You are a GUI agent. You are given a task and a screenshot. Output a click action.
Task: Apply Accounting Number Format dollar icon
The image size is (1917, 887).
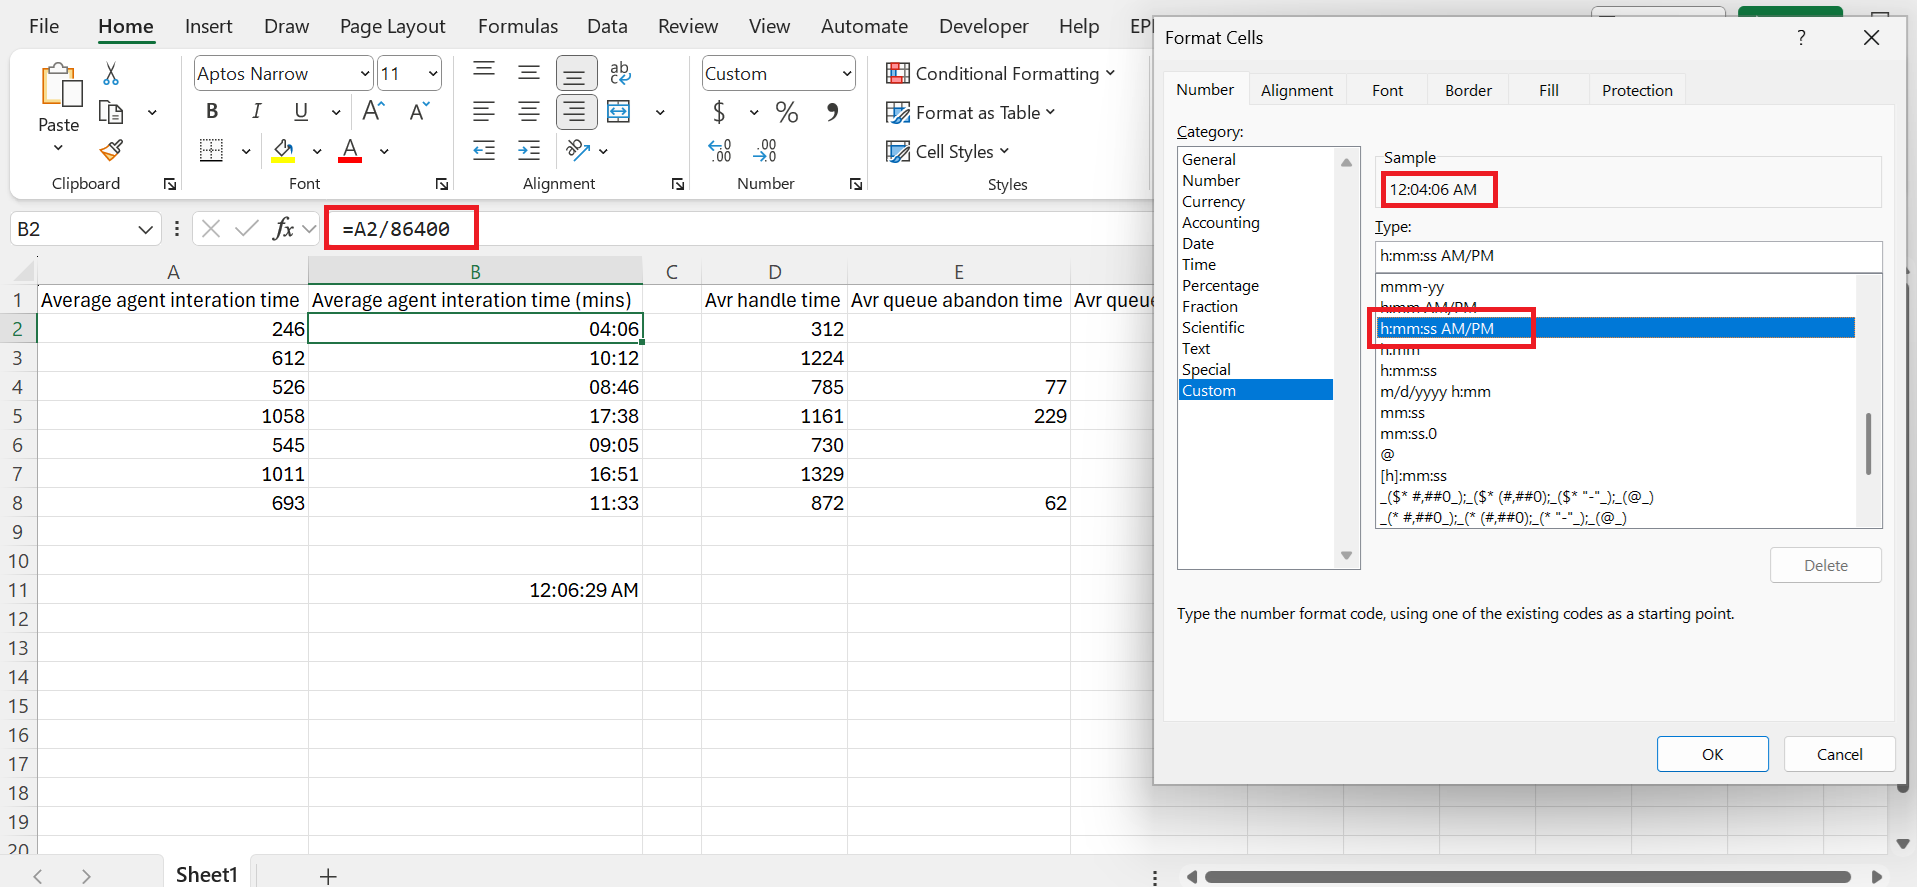[x=719, y=112]
